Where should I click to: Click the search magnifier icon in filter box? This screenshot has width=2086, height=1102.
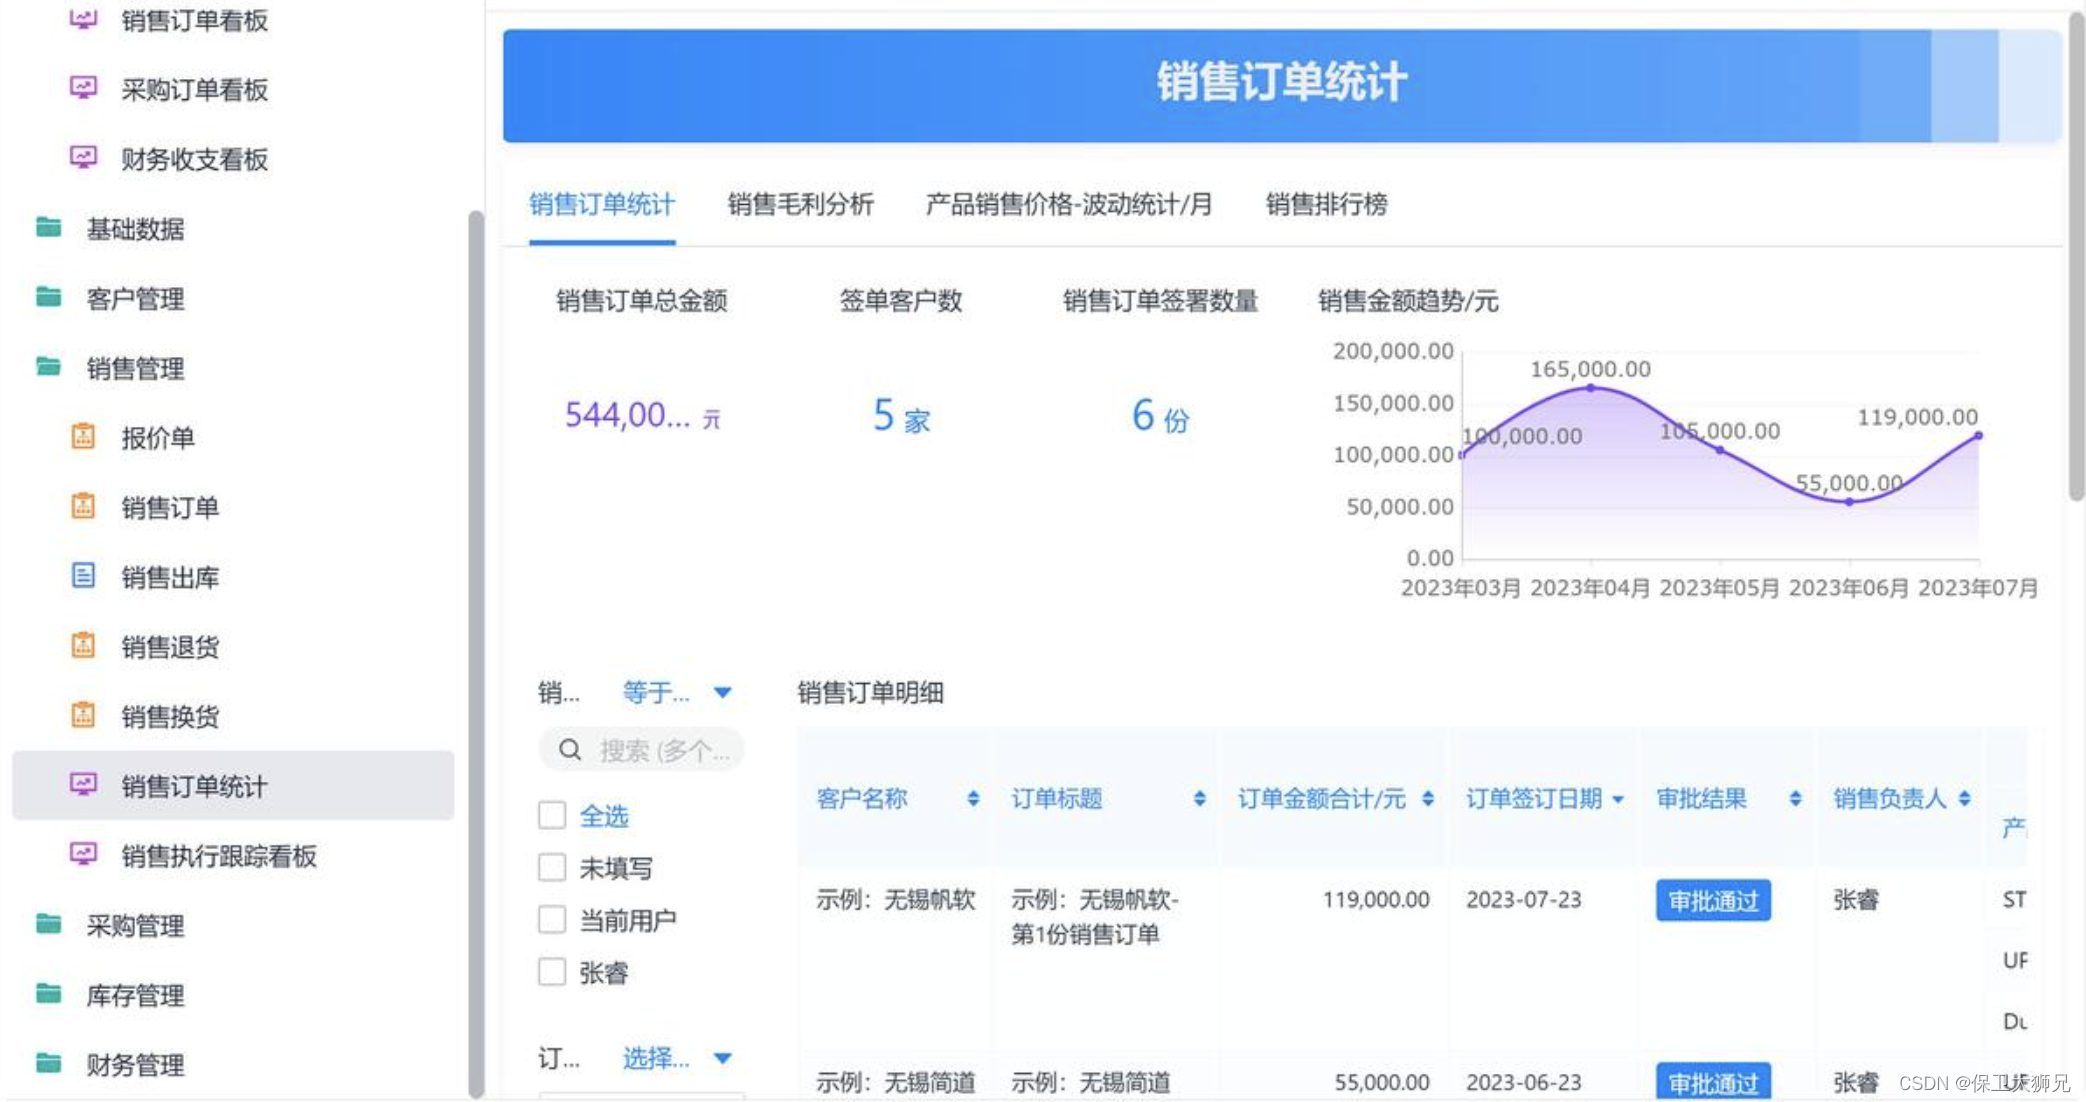coord(570,750)
